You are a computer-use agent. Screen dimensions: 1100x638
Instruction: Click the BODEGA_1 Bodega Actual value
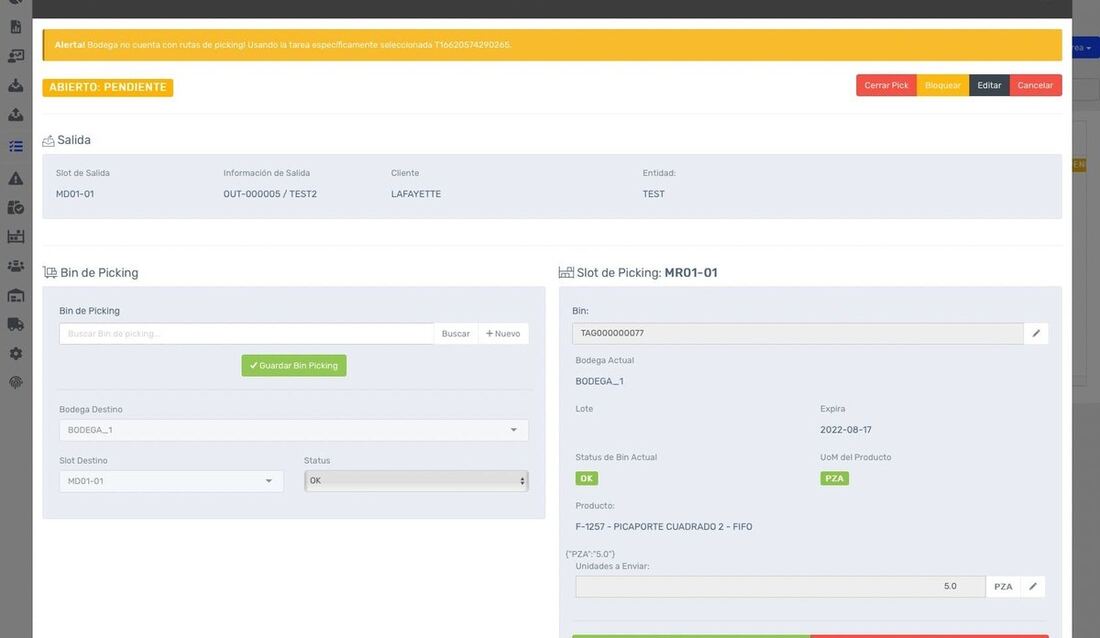click(600, 382)
